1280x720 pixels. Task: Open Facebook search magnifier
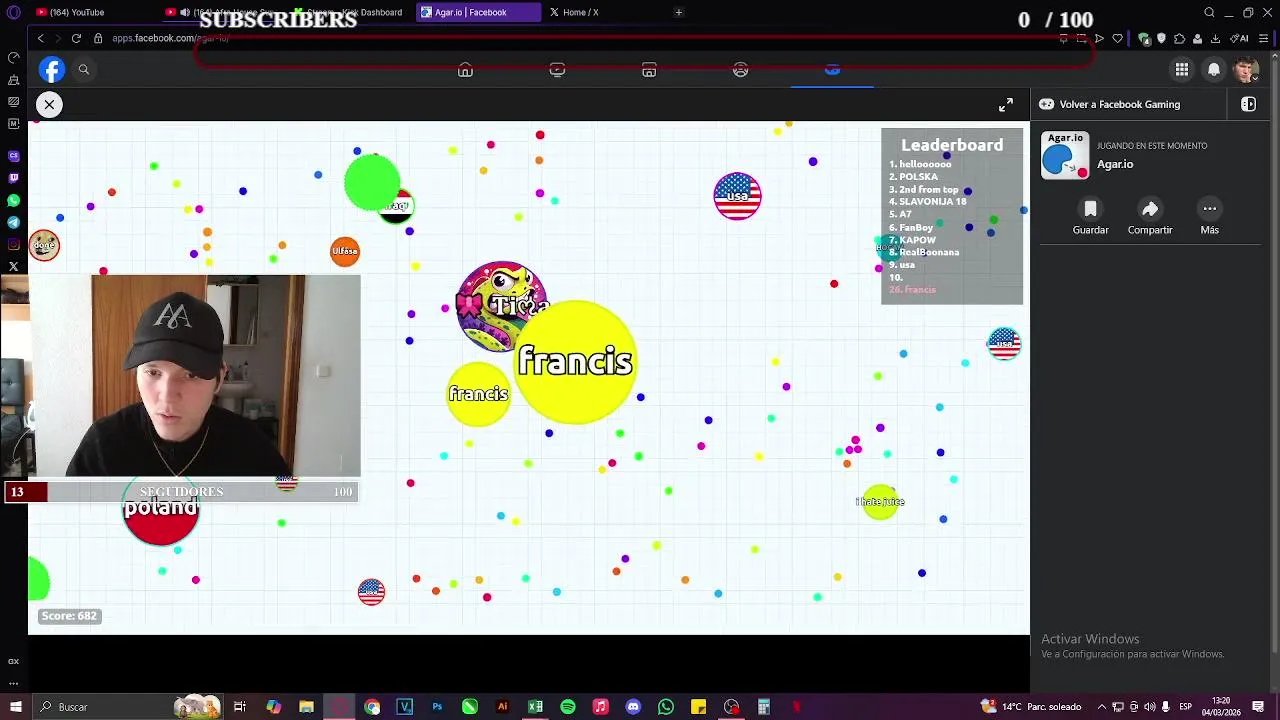tap(84, 69)
